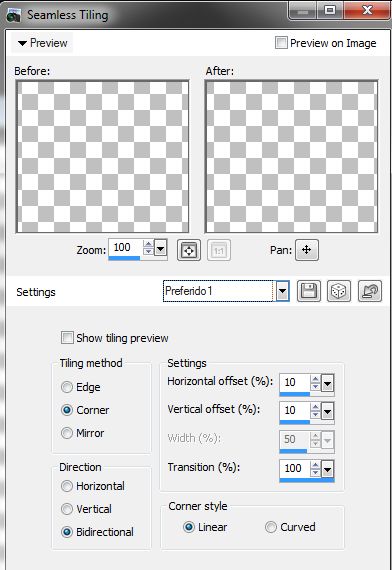Select the Edge tiling method
This screenshot has width=392, height=570.
pyautogui.click(x=67, y=387)
